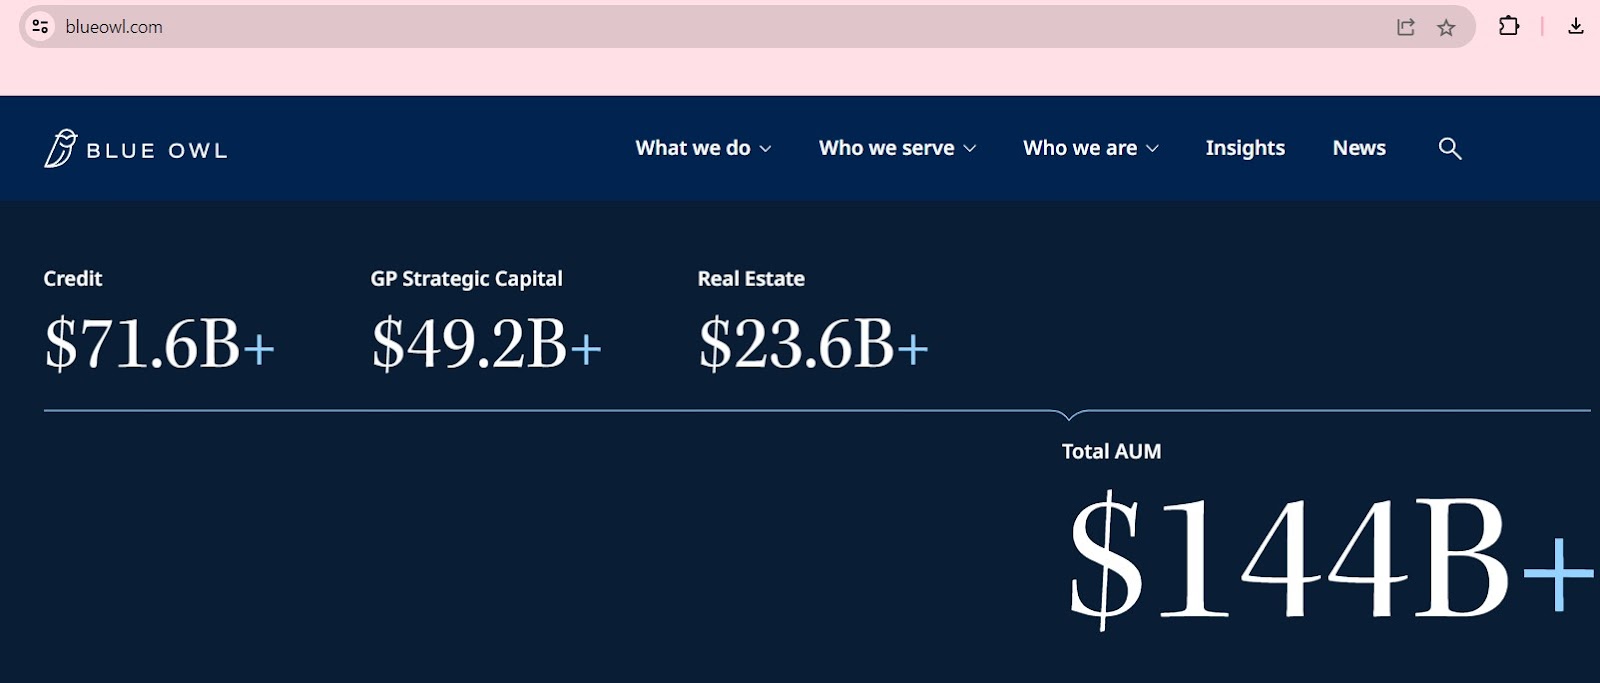Click the What we do menu label
Image resolution: width=1600 pixels, height=683 pixels.
tap(693, 148)
